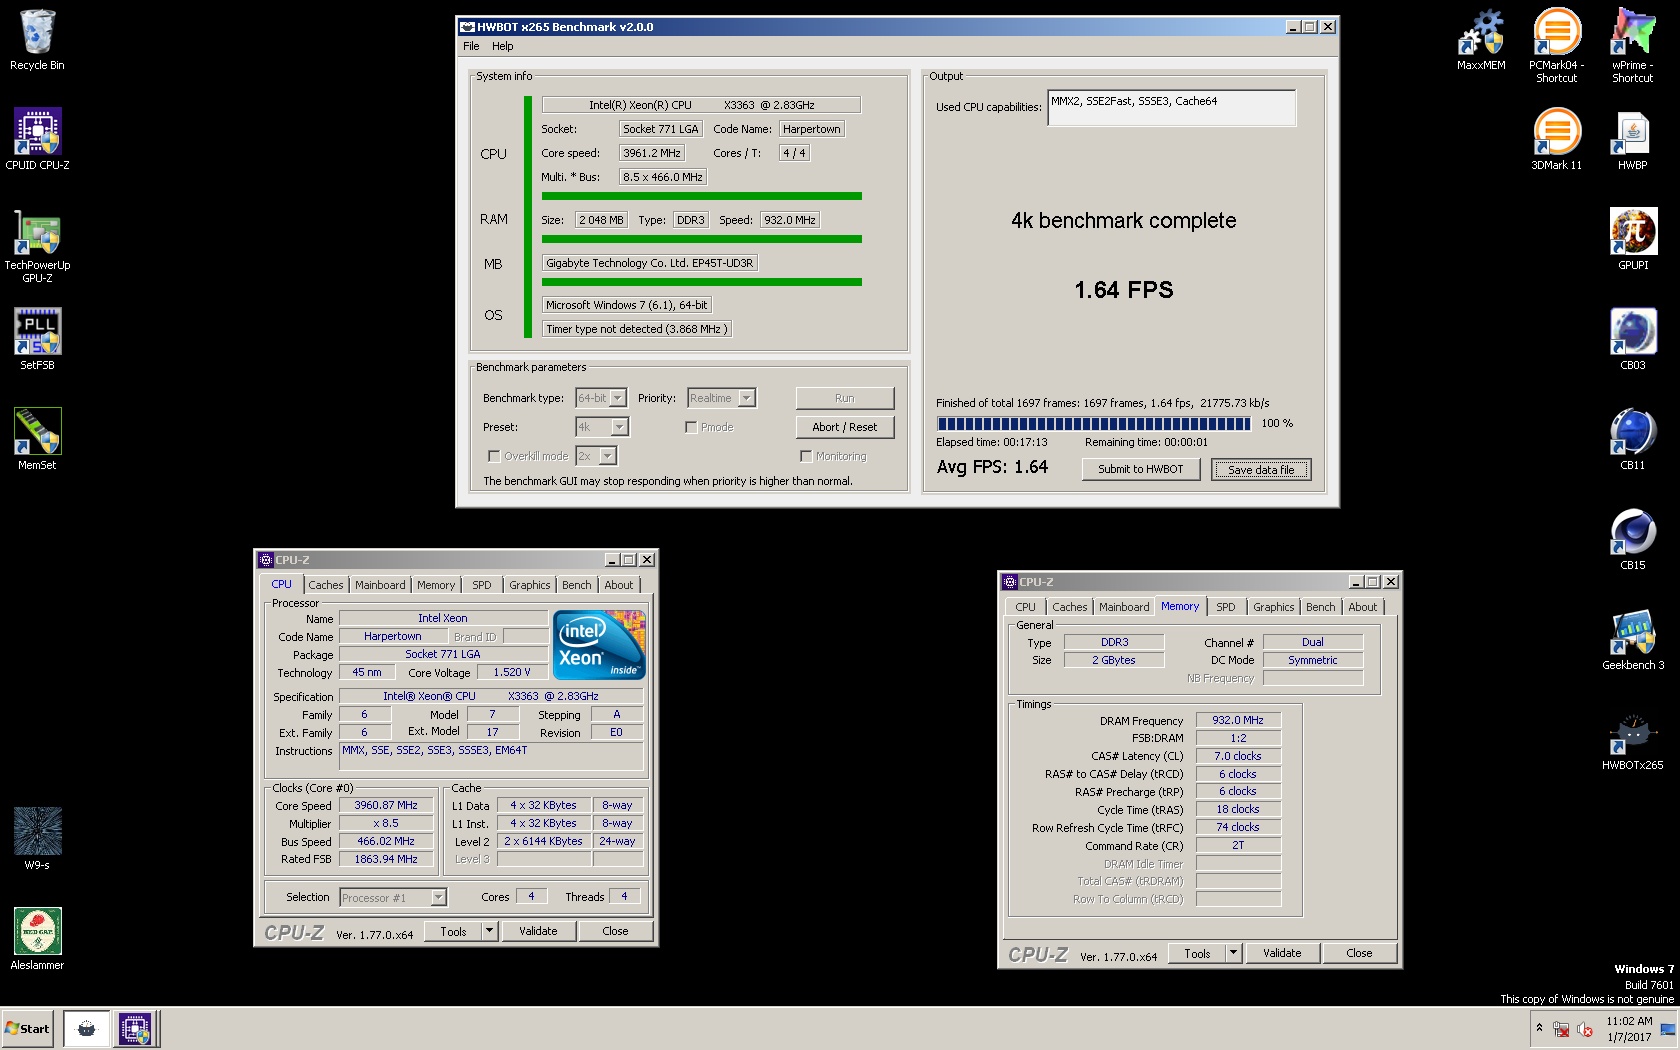1680x1050 pixels.
Task: Open HWBP desktop icon
Action: coord(1633,139)
